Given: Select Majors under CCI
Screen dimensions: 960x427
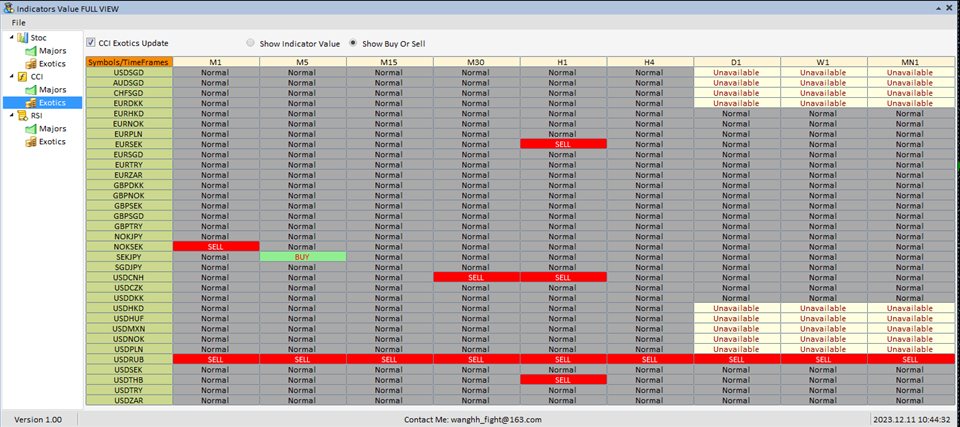Looking at the screenshot, I should point(53,89).
